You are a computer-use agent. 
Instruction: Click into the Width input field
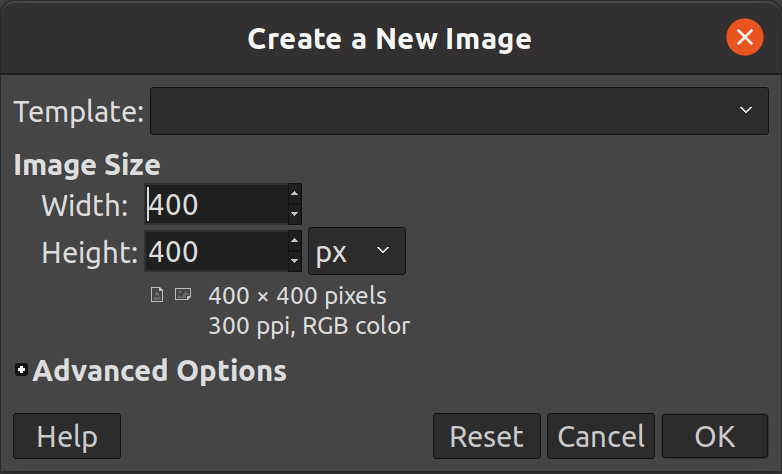[216, 204]
